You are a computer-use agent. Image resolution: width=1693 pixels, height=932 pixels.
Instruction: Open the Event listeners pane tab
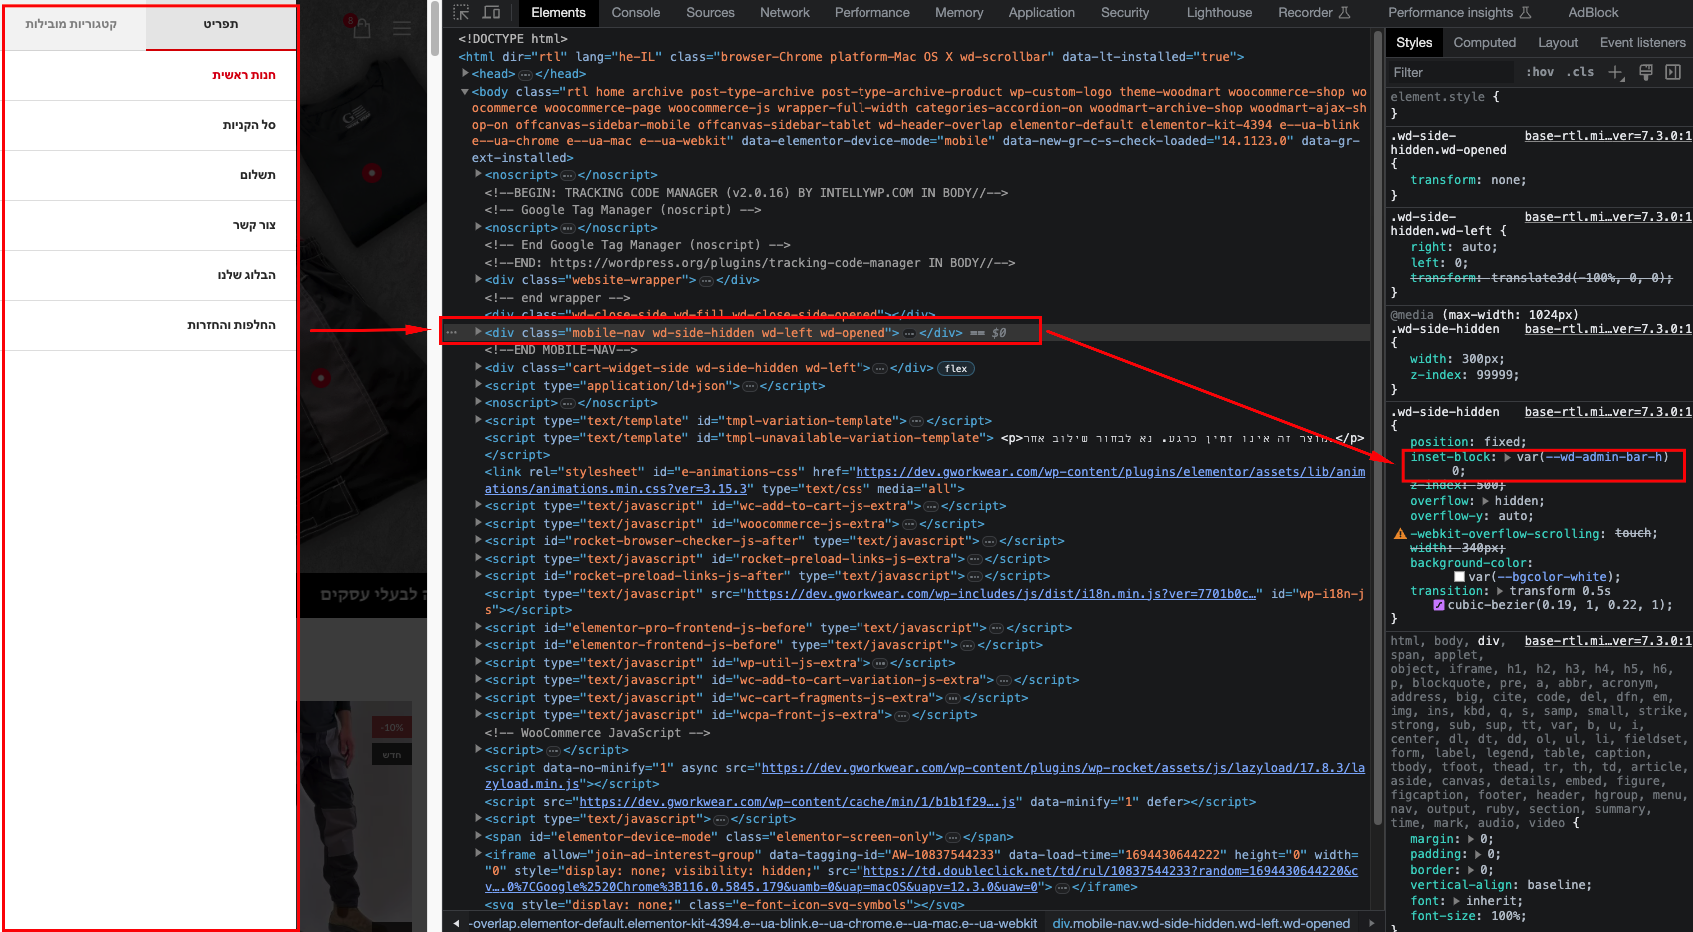click(1642, 42)
